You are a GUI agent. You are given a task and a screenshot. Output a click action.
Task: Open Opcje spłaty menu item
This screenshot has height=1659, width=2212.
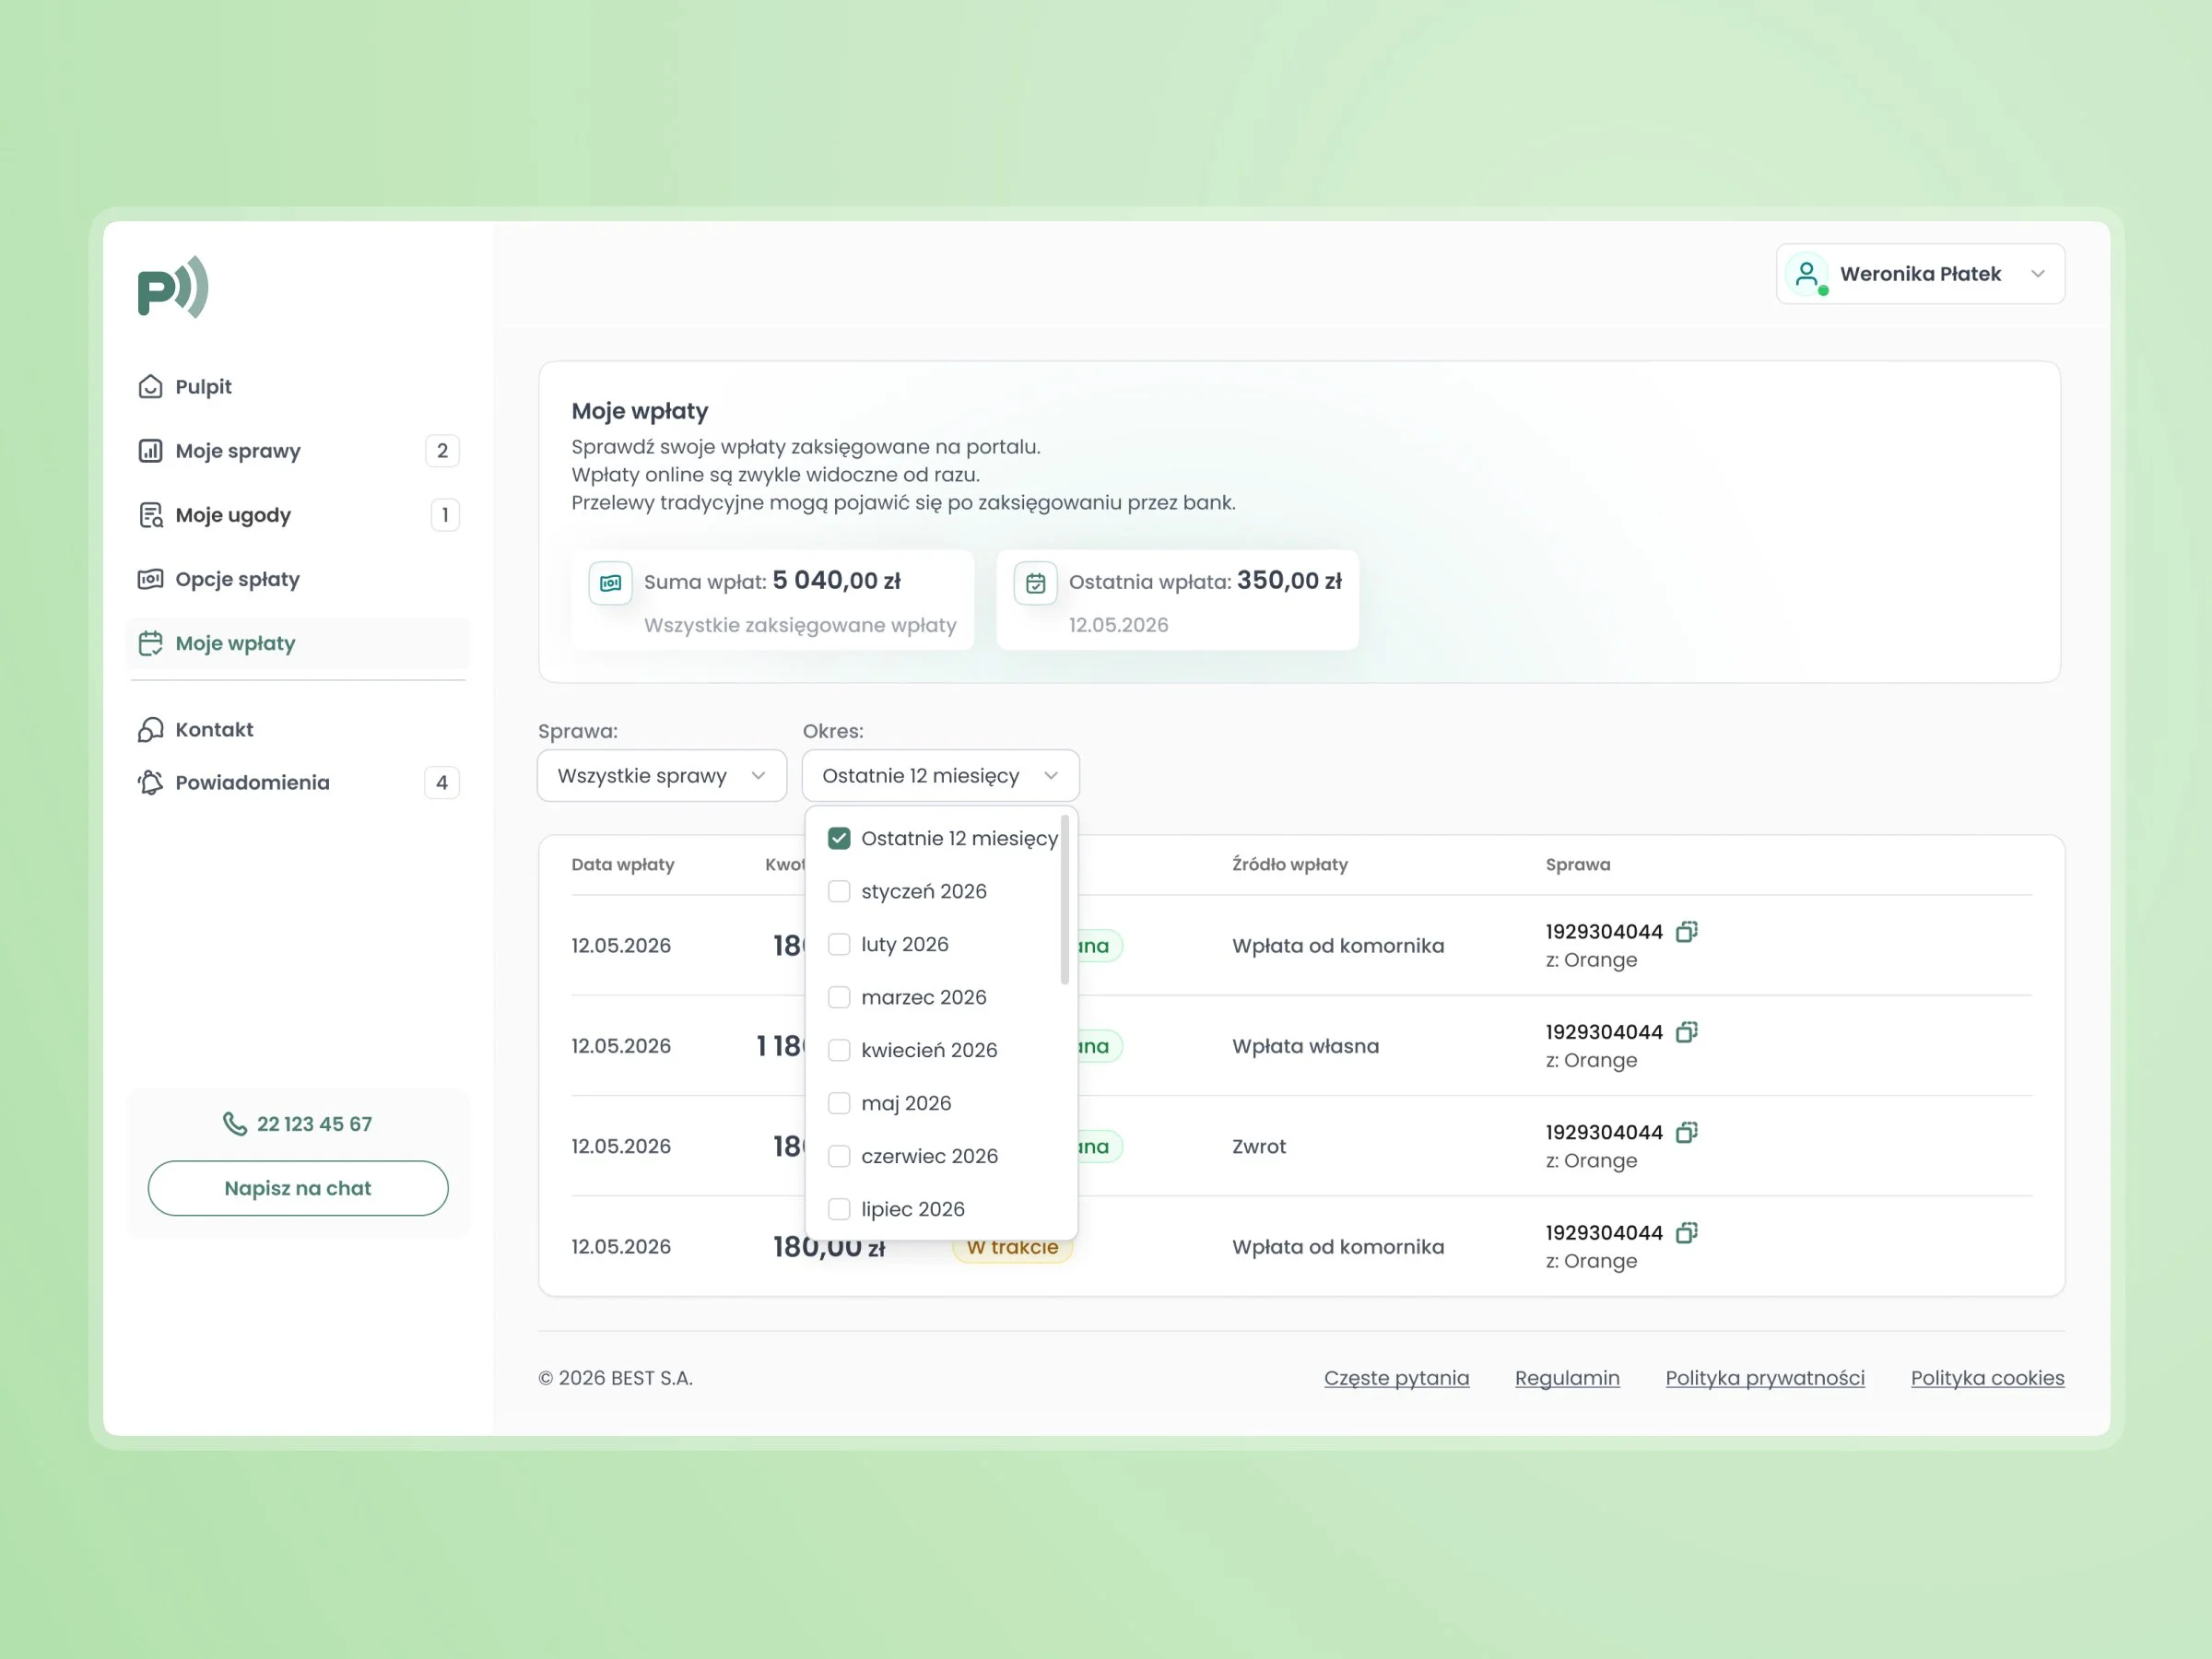tap(298, 579)
